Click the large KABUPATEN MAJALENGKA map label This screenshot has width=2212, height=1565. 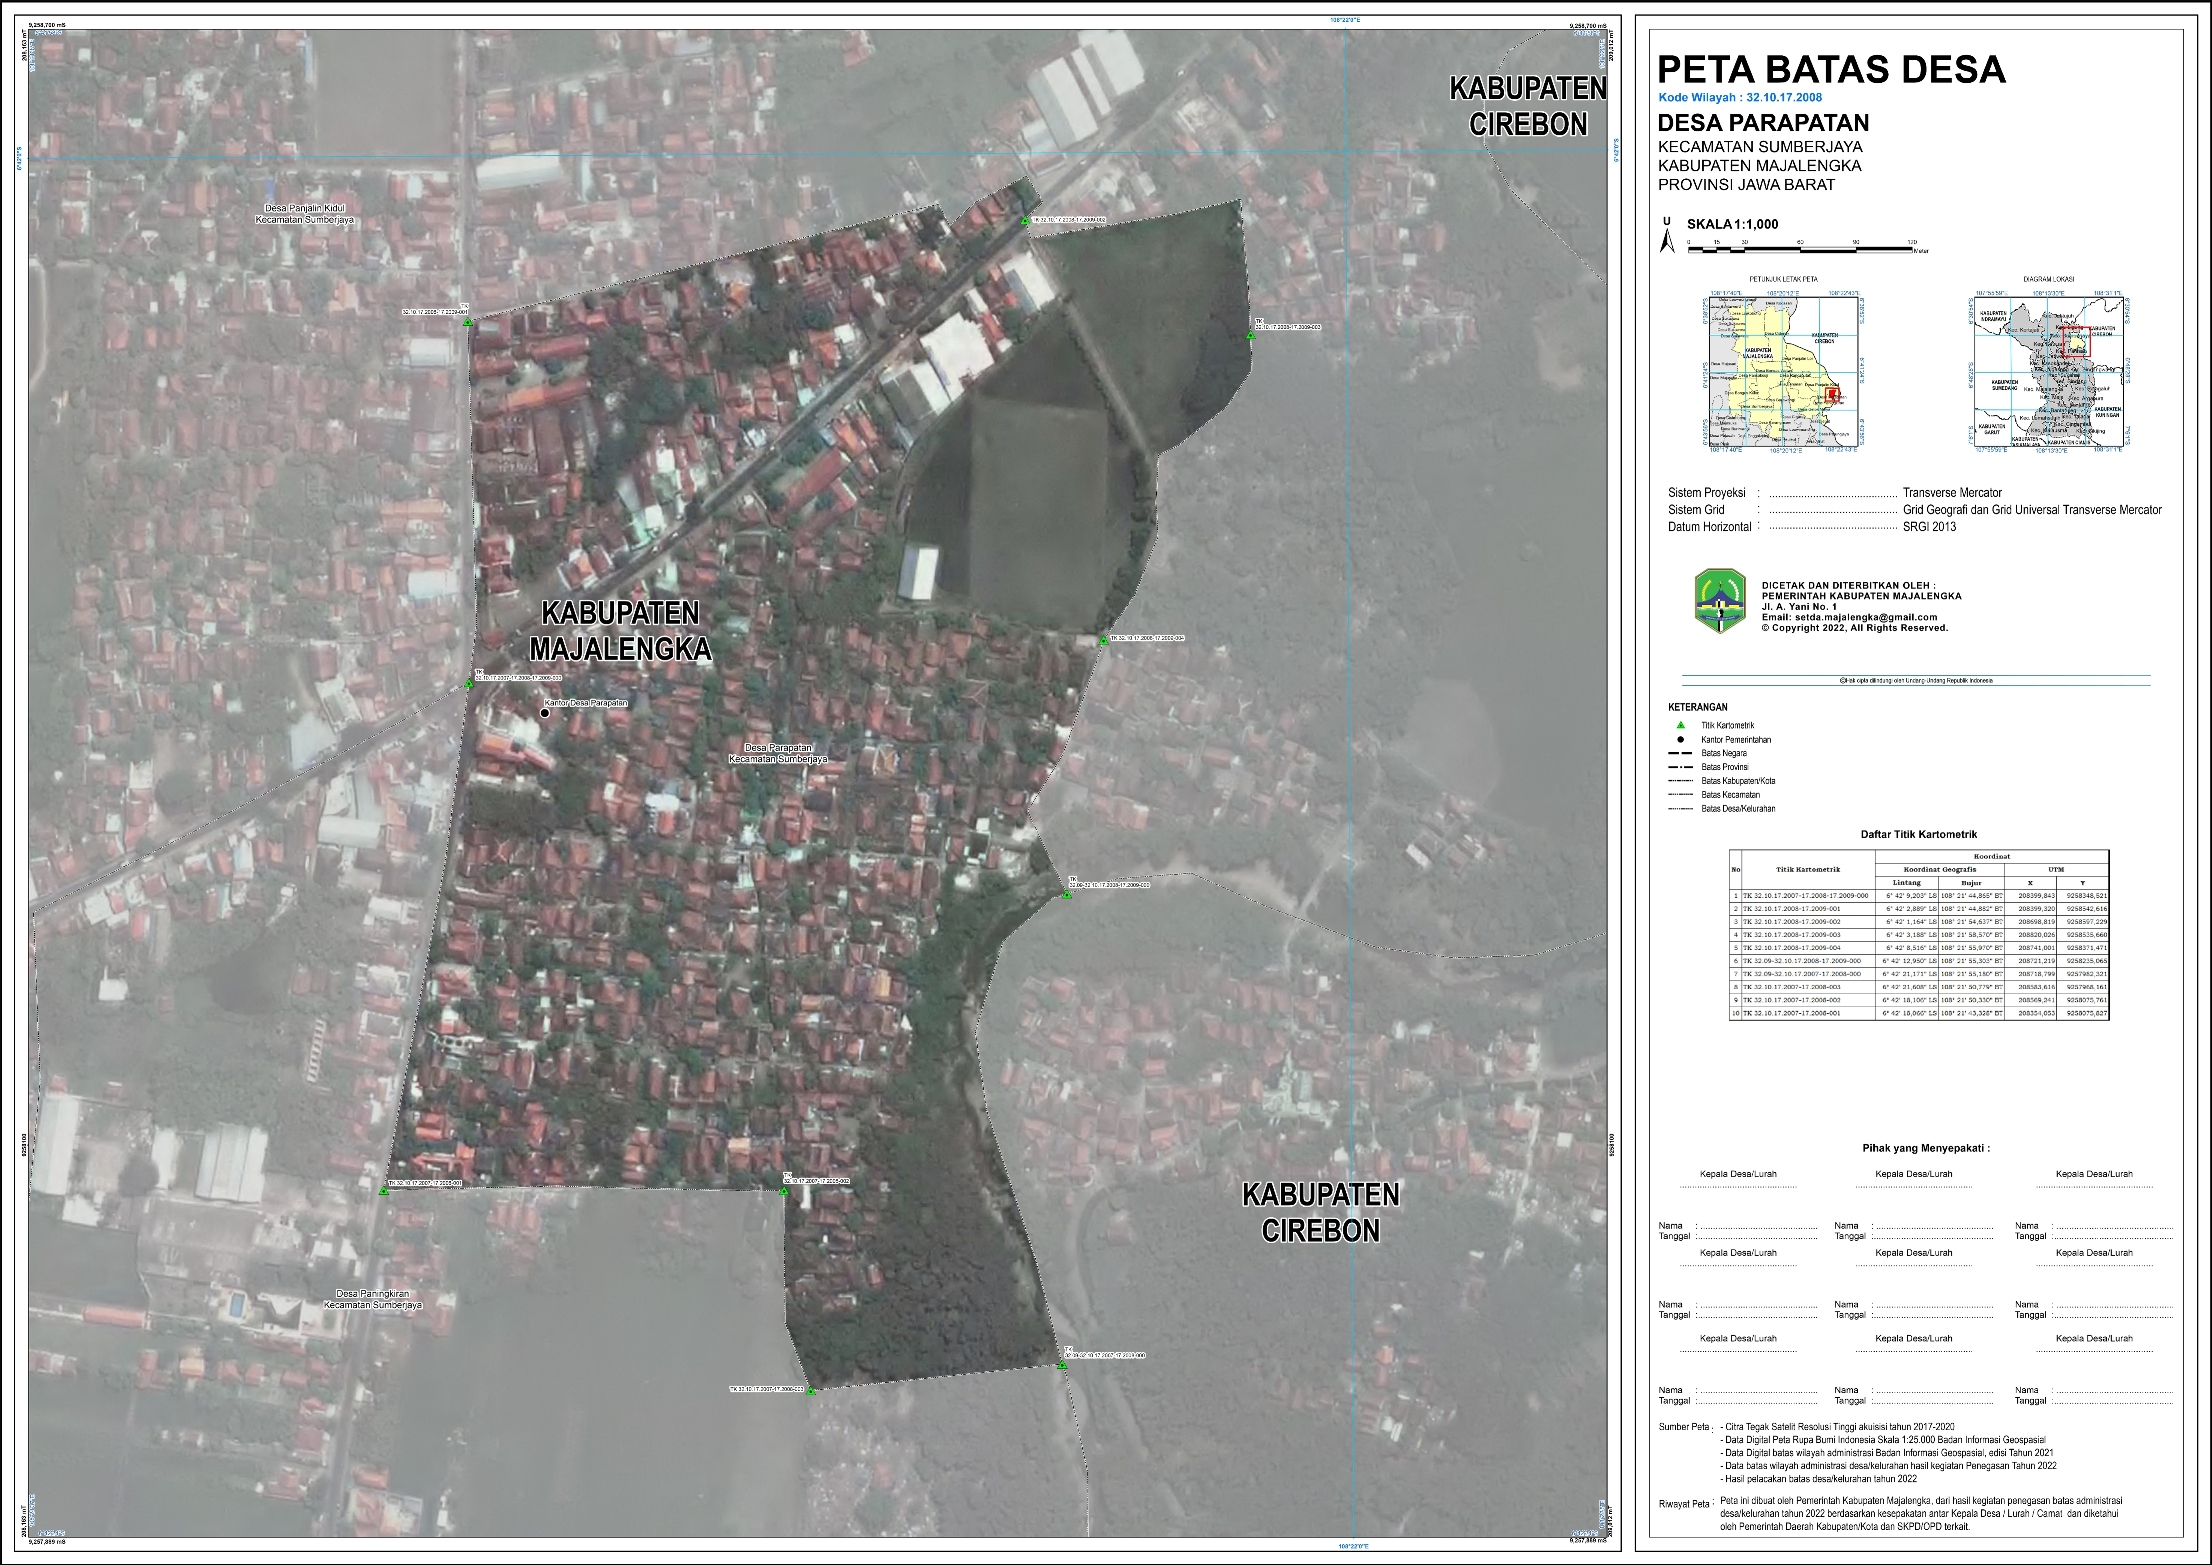[620, 630]
